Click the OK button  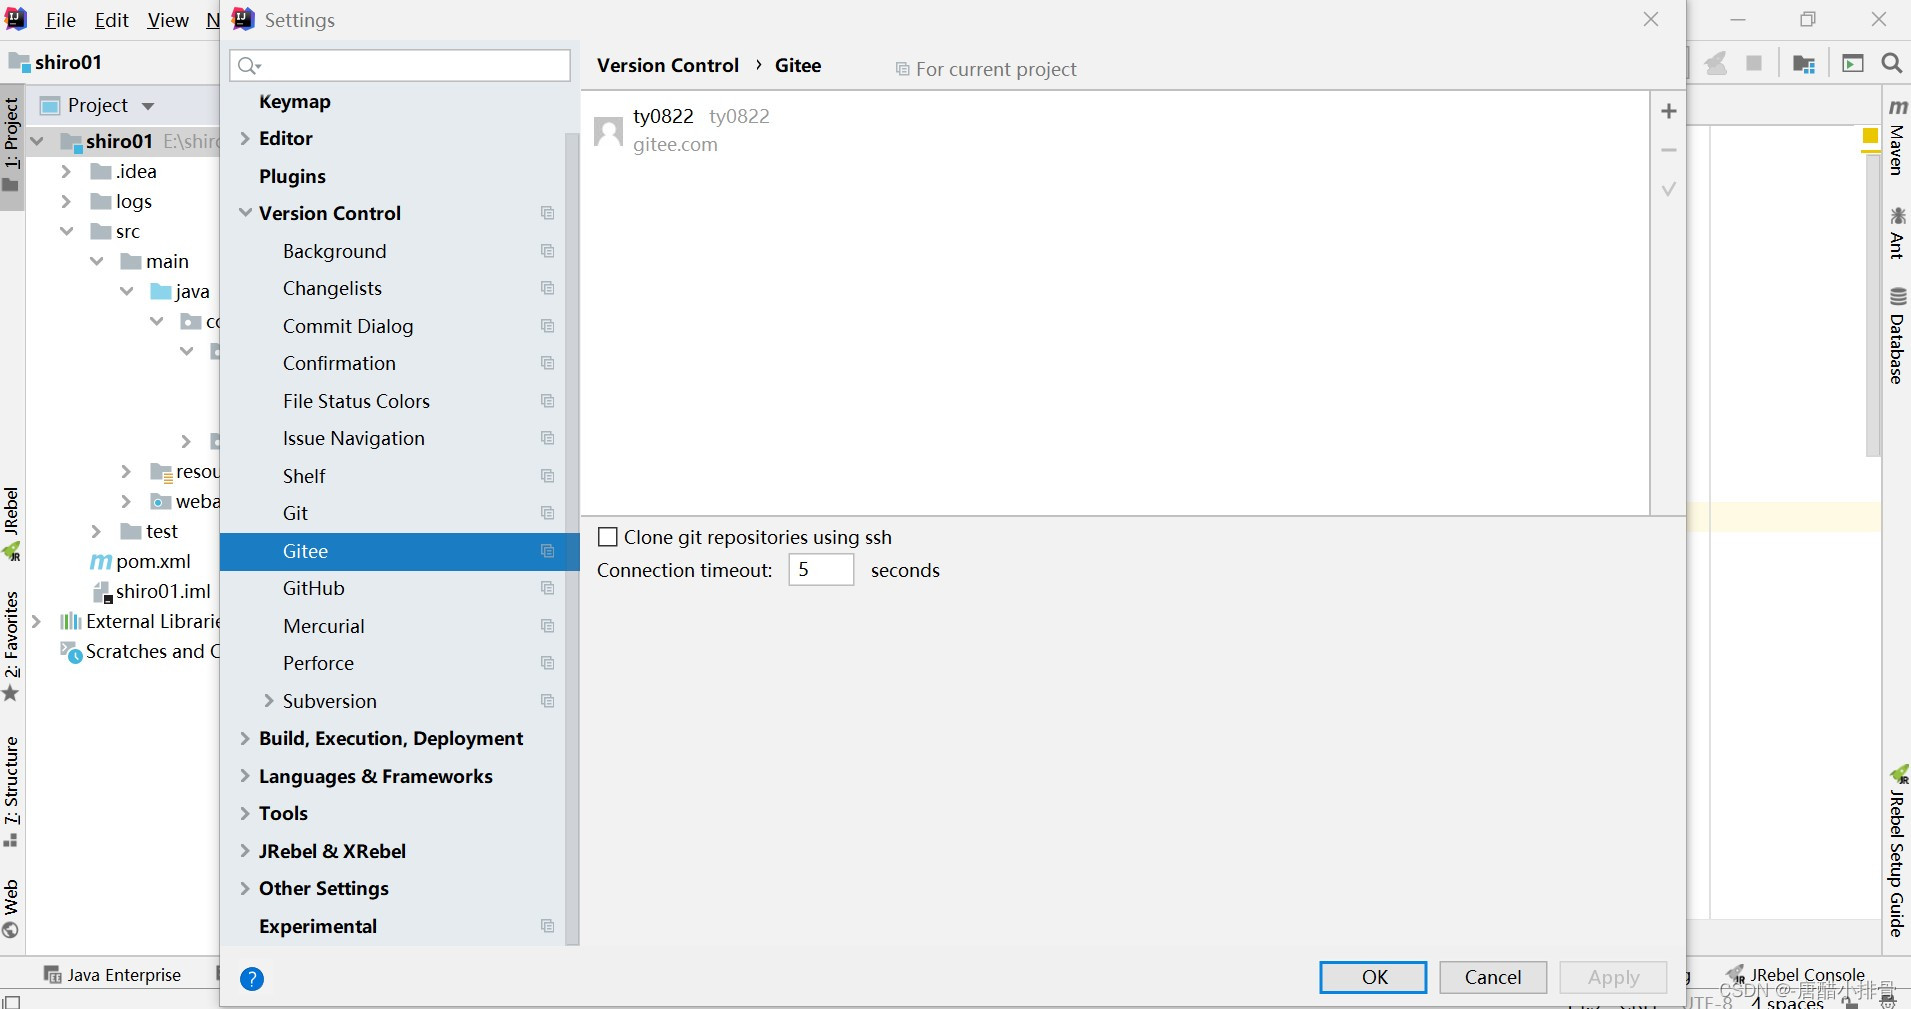[1373, 977]
